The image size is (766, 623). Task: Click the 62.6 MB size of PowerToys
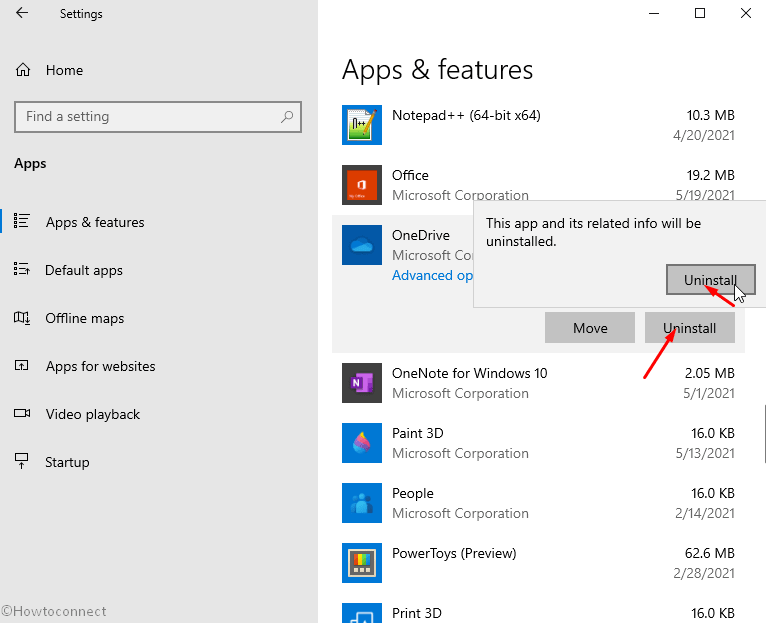[x=709, y=554]
